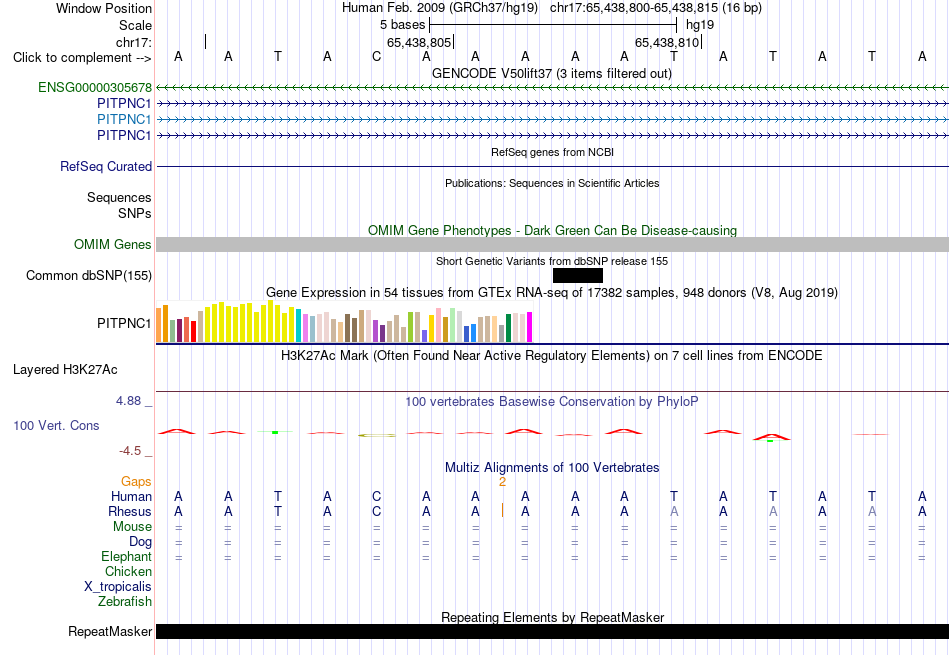Open the RepeatMasker track label
950x655 pixels.
[x=110, y=631]
